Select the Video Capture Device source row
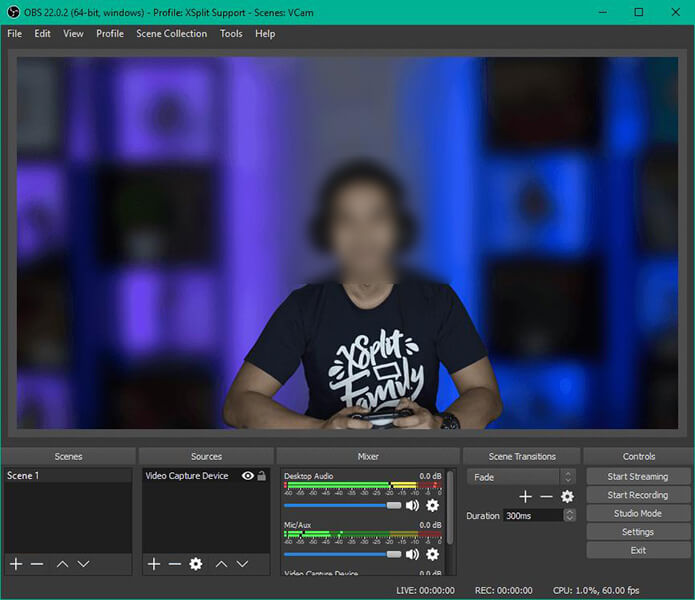This screenshot has height=600, width=695. click(x=206, y=475)
